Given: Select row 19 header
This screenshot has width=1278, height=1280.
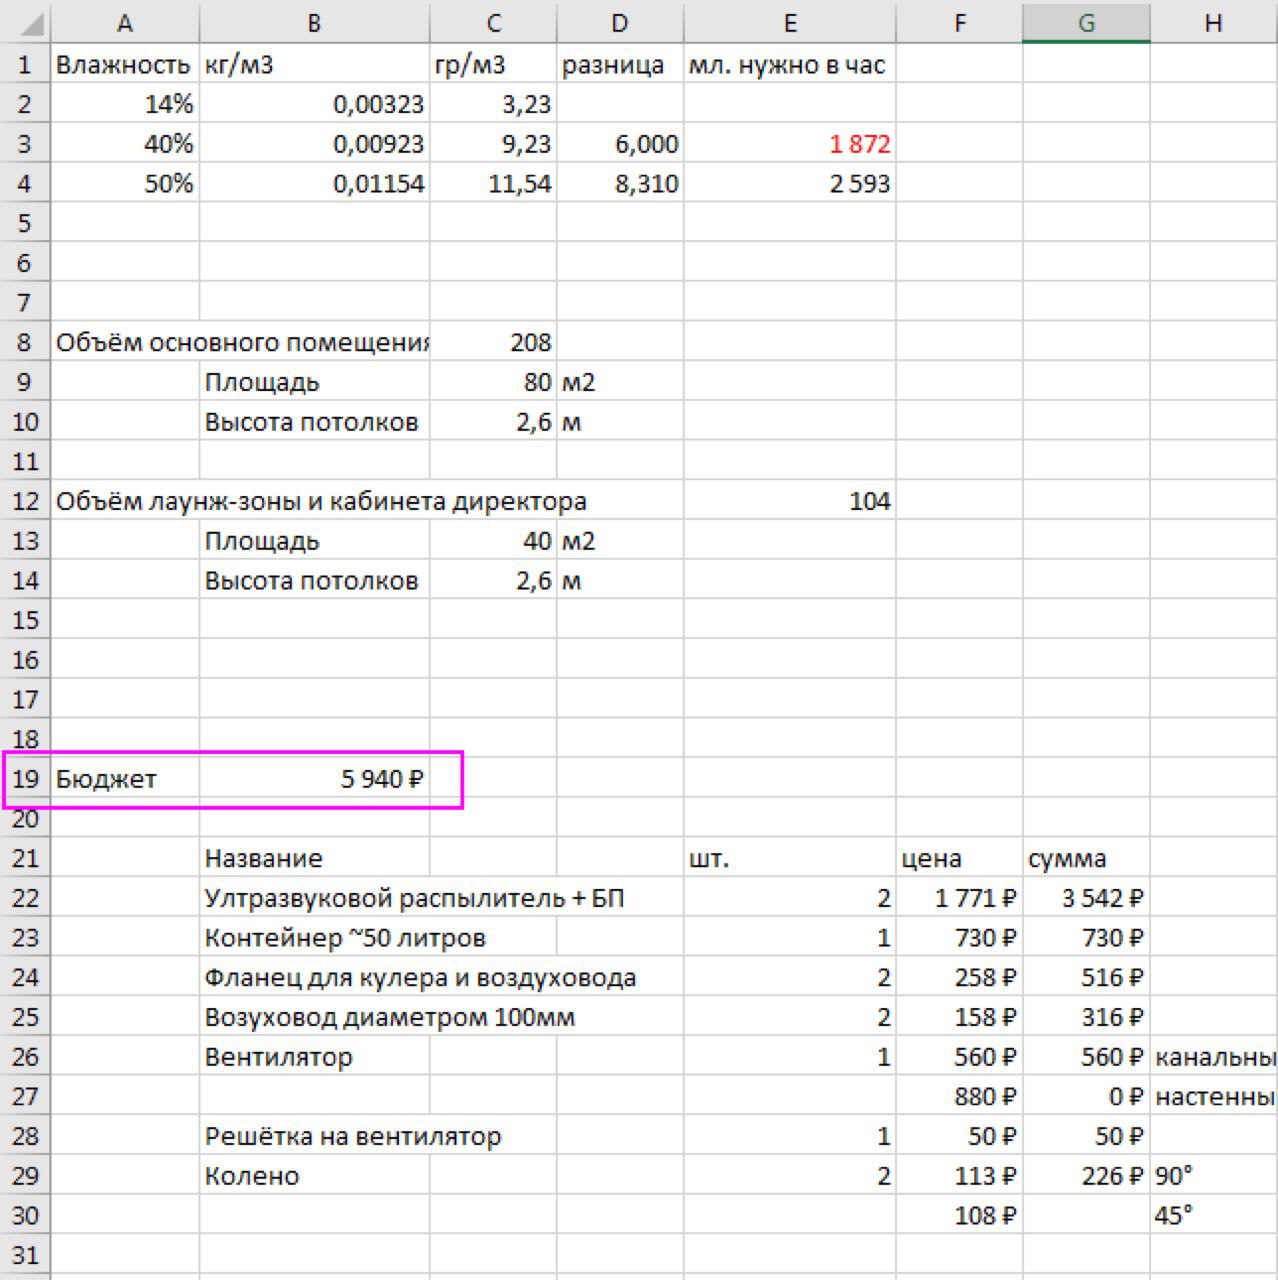Looking at the screenshot, I should pyautogui.click(x=25, y=778).
